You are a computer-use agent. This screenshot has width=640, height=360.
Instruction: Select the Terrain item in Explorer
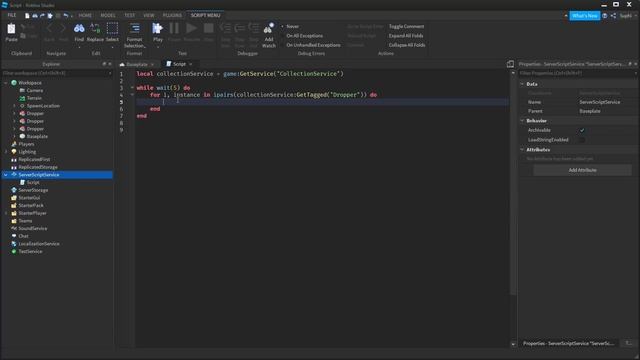point(34,98)
